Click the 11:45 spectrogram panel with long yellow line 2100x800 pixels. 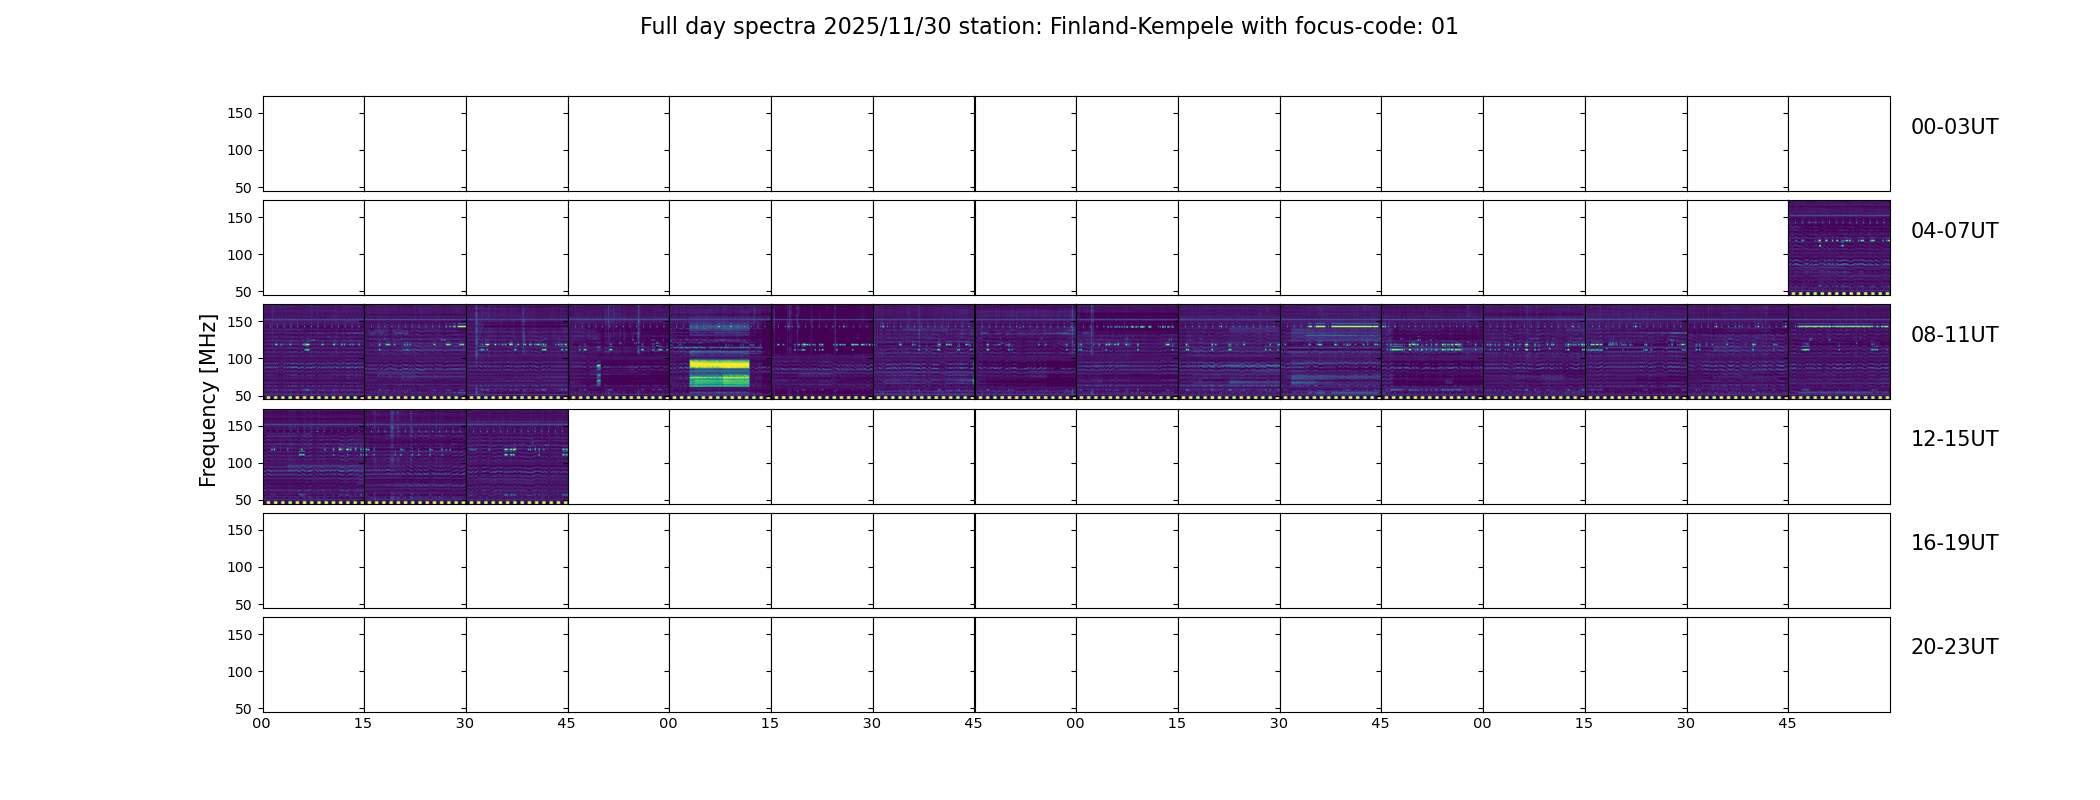coord(1839,352)
